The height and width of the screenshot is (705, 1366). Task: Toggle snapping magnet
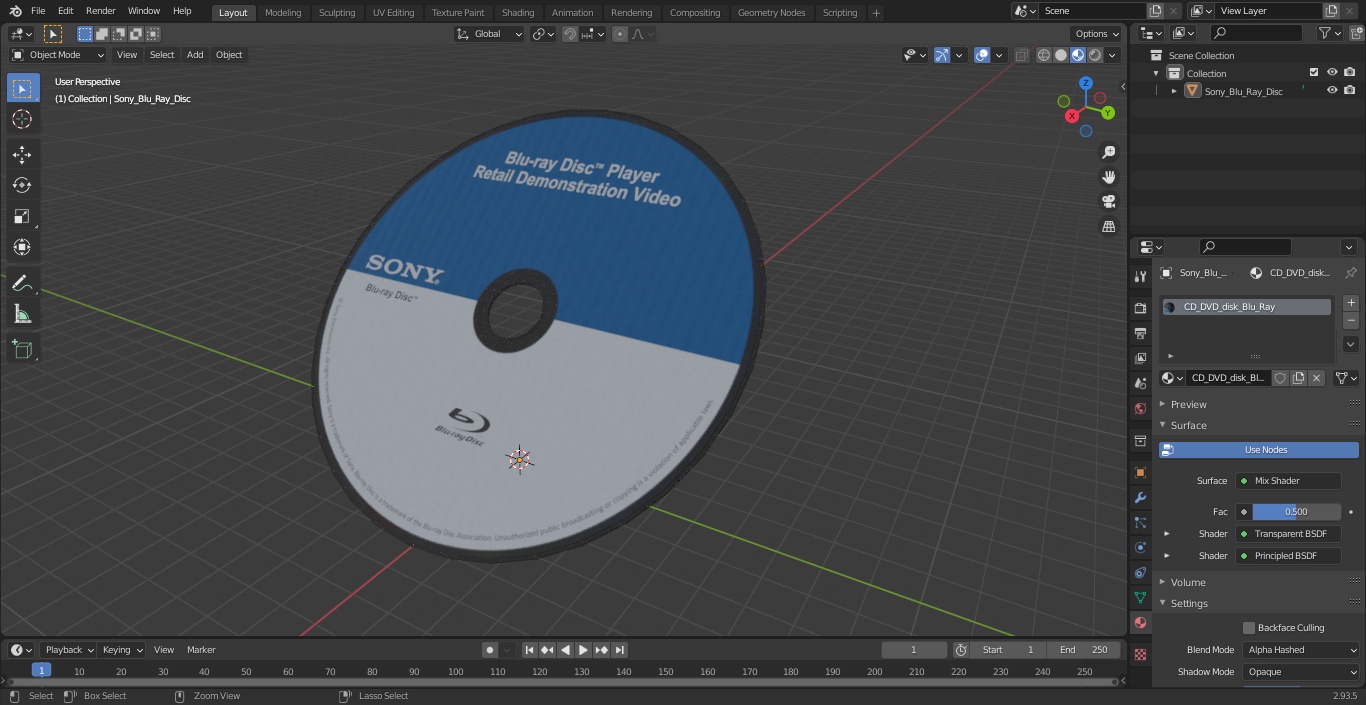pyautogui.click(x=570, y=34)
